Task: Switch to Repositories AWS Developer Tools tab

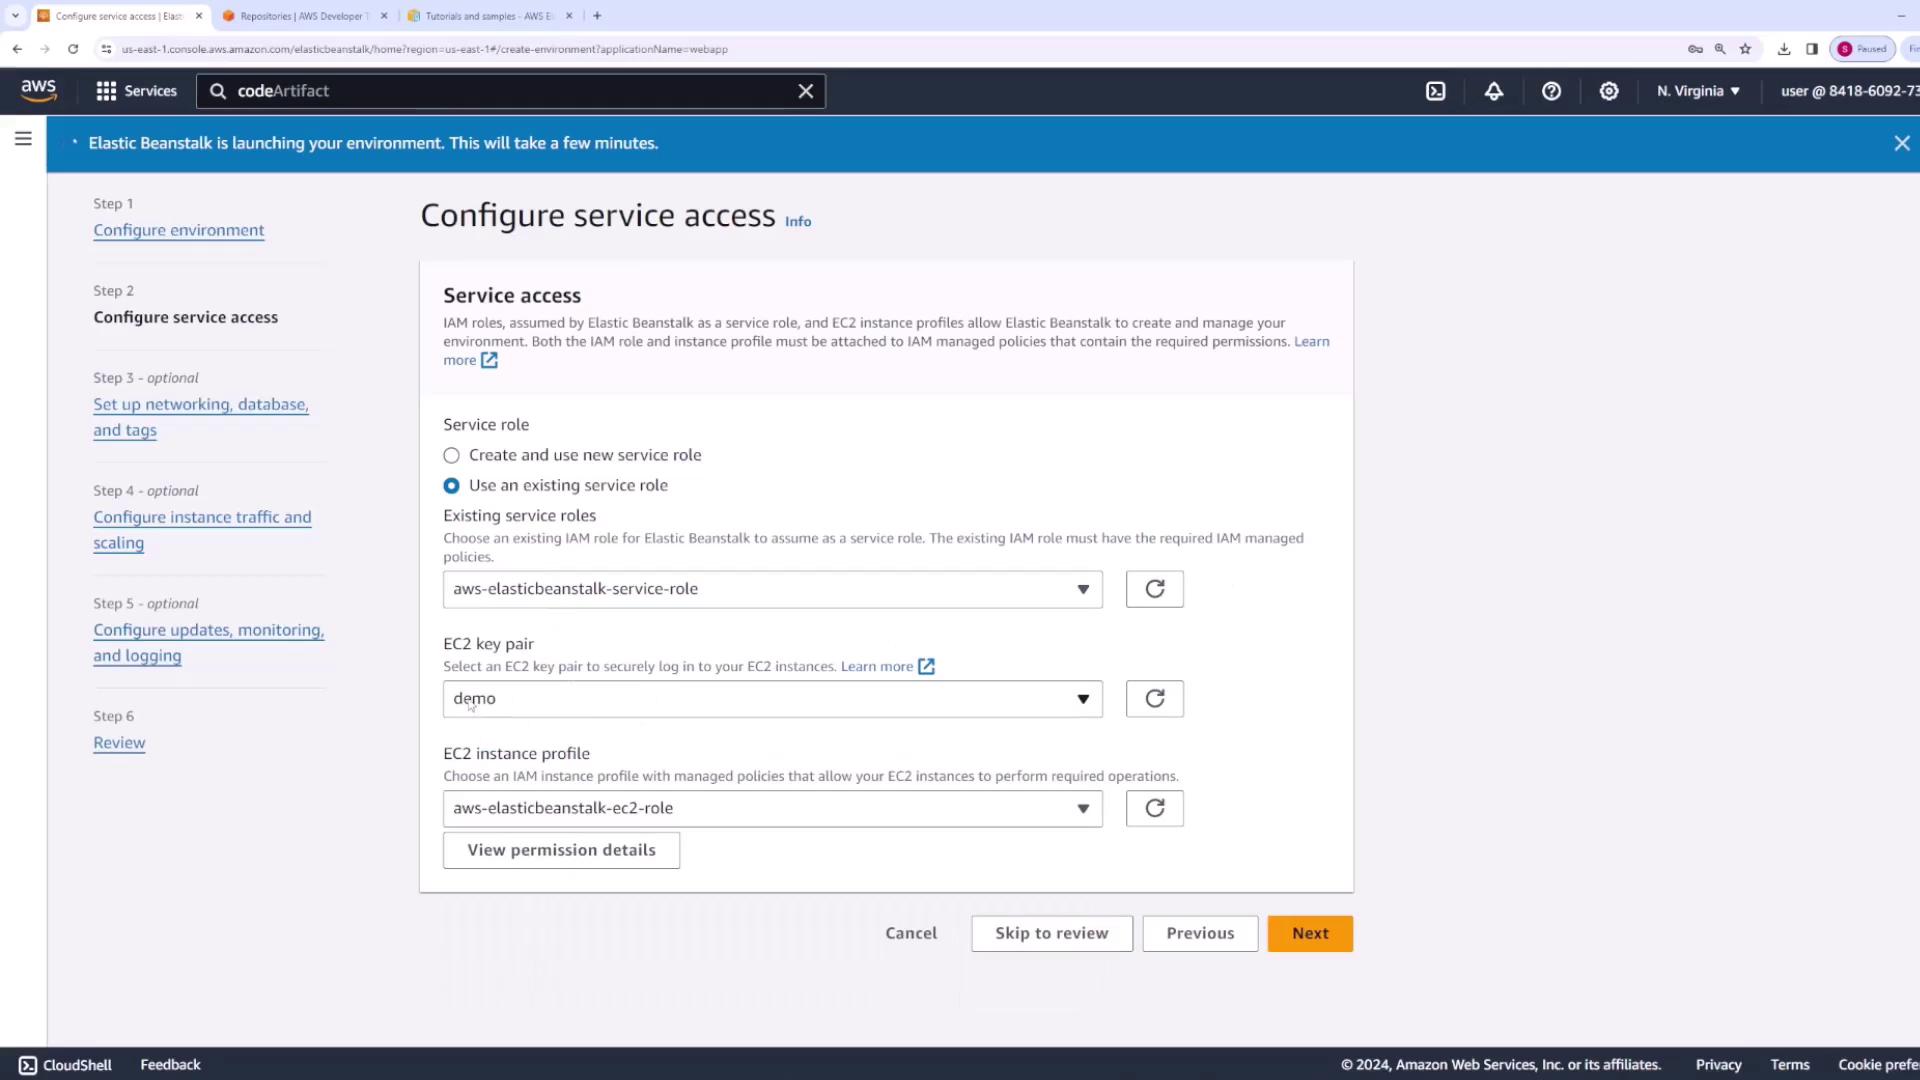Action: (x=303, y=16)
